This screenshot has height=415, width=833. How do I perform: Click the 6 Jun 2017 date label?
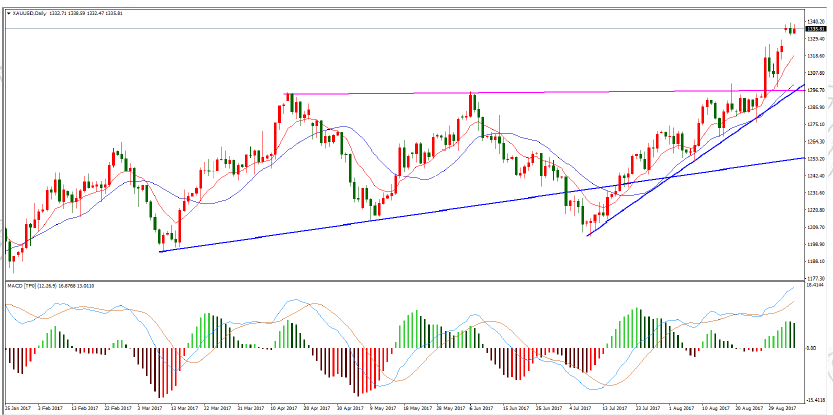(480, 409)
